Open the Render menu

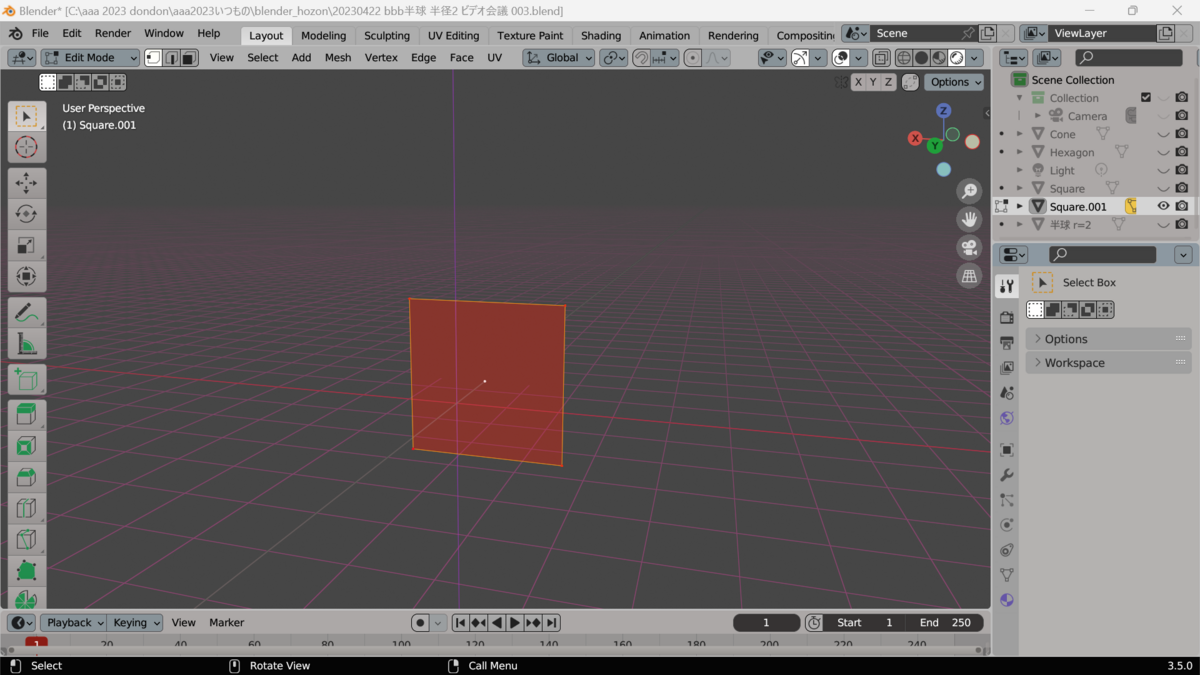pyautogui.click(x=112, y=33)
